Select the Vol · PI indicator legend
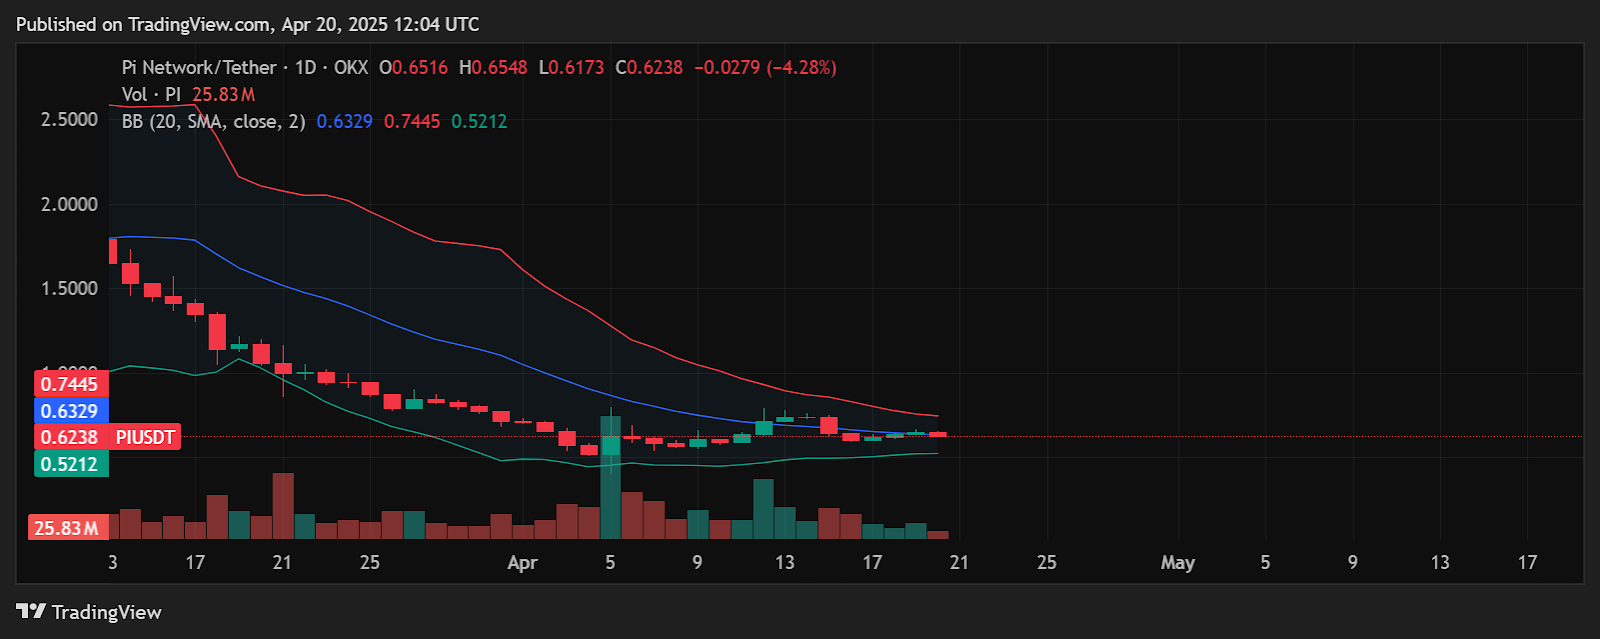The width and height of the screenshot is (1600, 639). 152,94
